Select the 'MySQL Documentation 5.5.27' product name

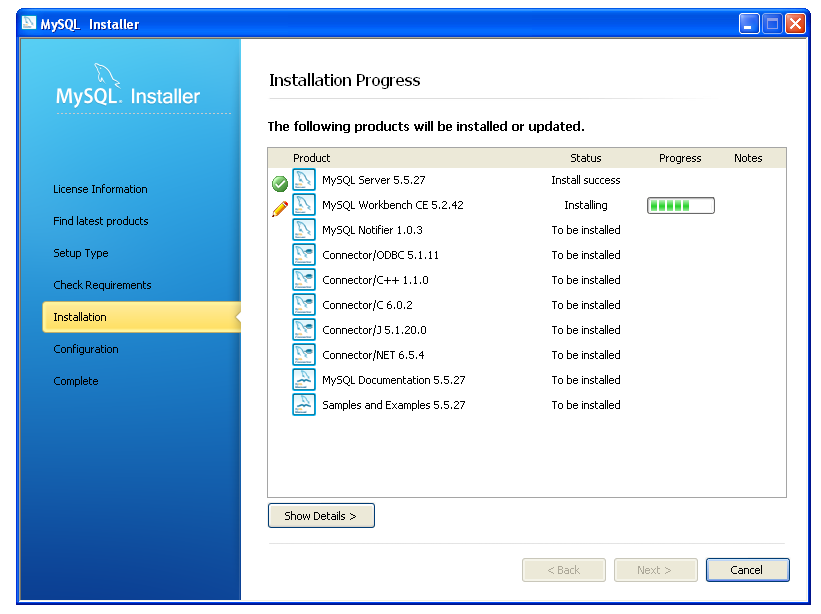point(393,380)
